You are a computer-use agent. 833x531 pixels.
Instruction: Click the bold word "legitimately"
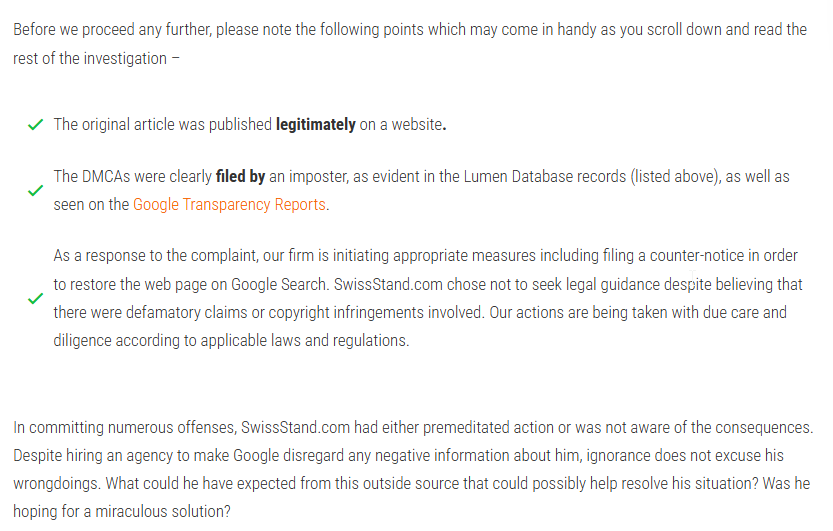coord(316,125)
